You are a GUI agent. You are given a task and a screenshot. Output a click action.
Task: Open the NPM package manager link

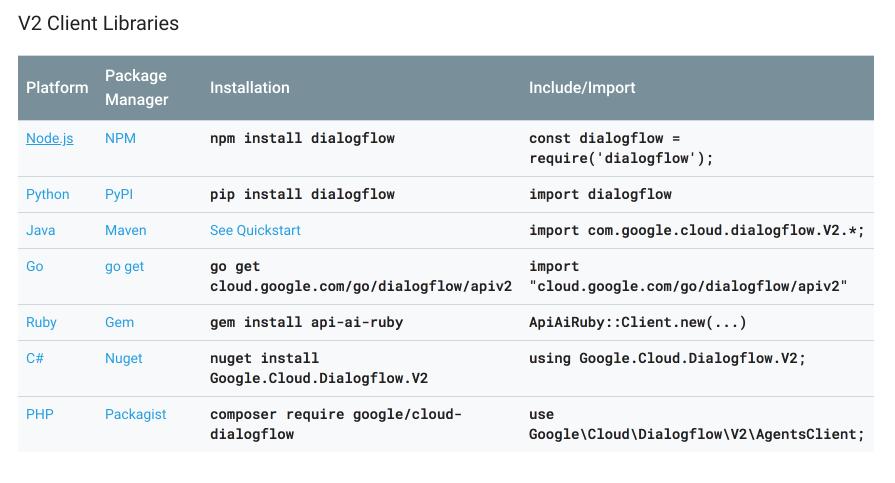[120, 138]
